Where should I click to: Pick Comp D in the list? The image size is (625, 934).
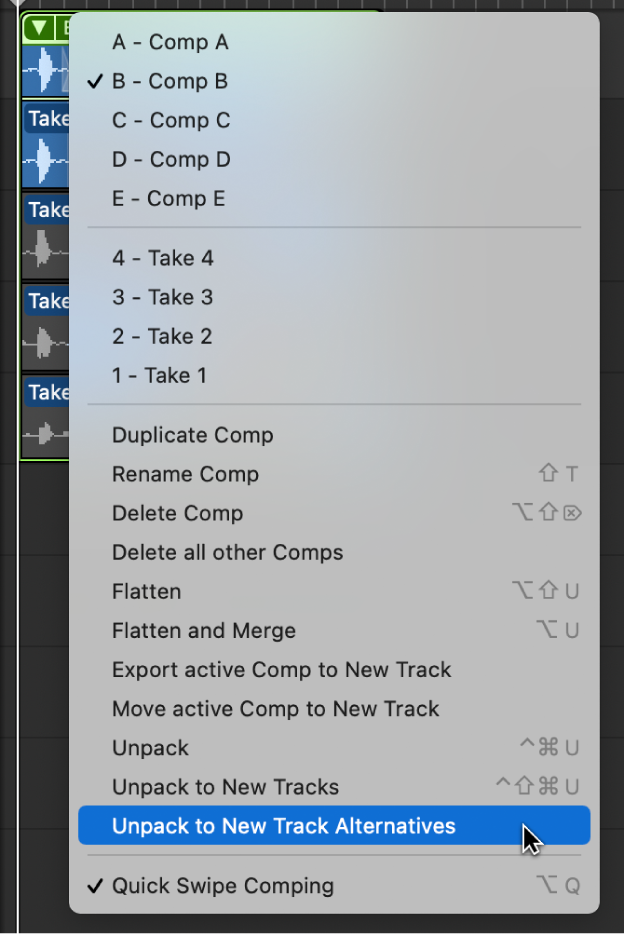[171, 159]
